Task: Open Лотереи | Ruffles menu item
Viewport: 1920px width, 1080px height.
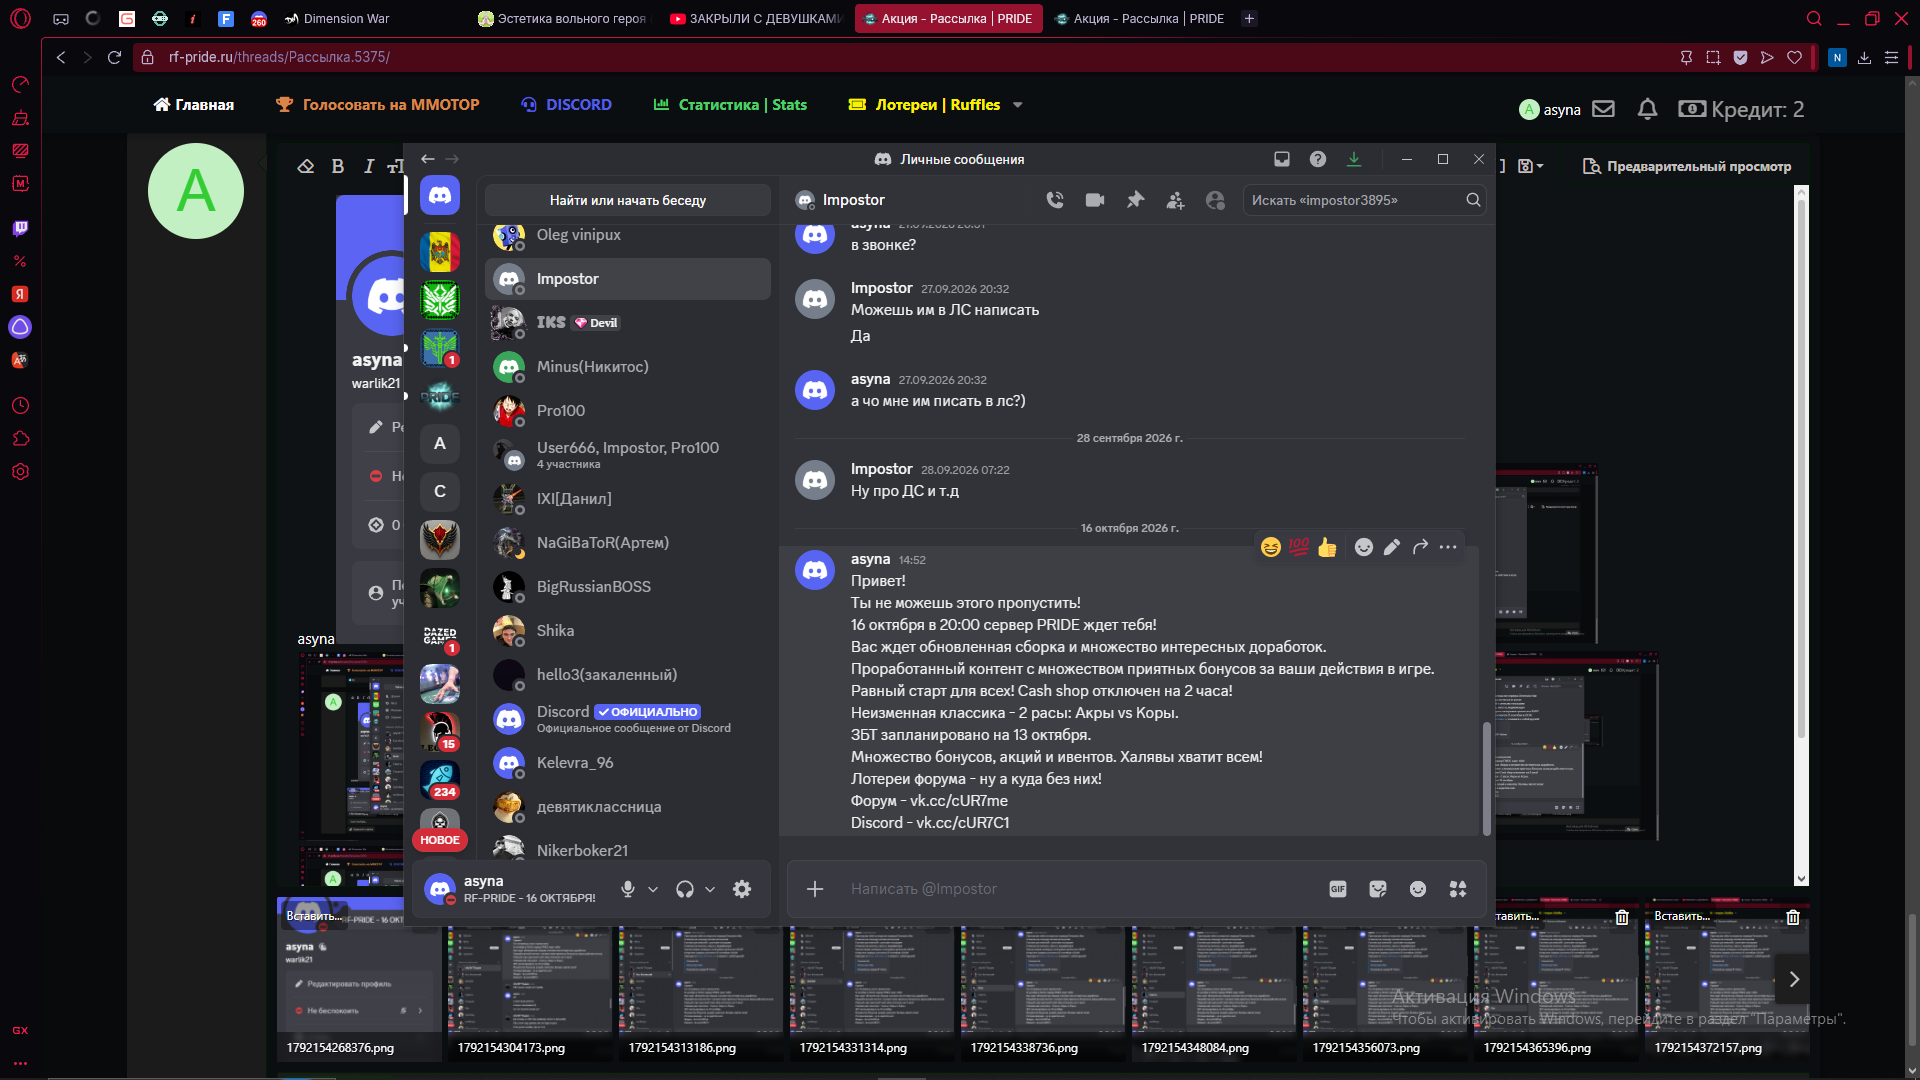Action: point(924,105)
